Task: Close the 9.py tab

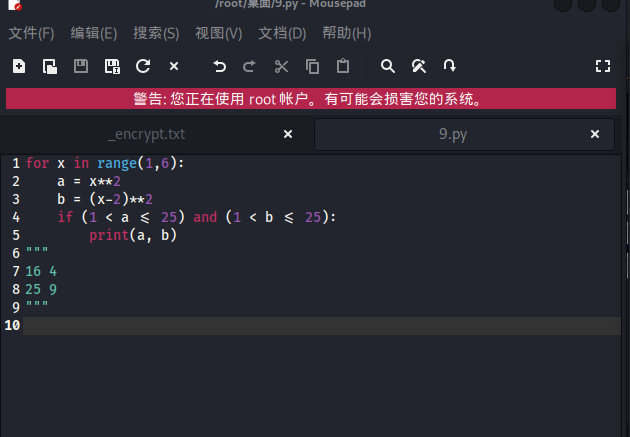Action: pyautogui.click(x=596, y=134)
